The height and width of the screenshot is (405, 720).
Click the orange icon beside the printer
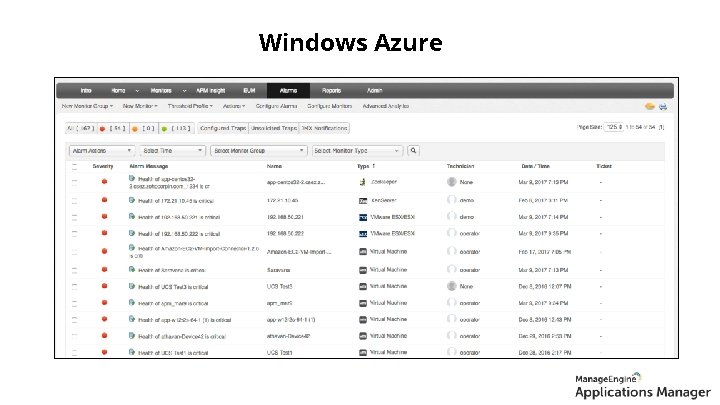click(x=649, y=107)
